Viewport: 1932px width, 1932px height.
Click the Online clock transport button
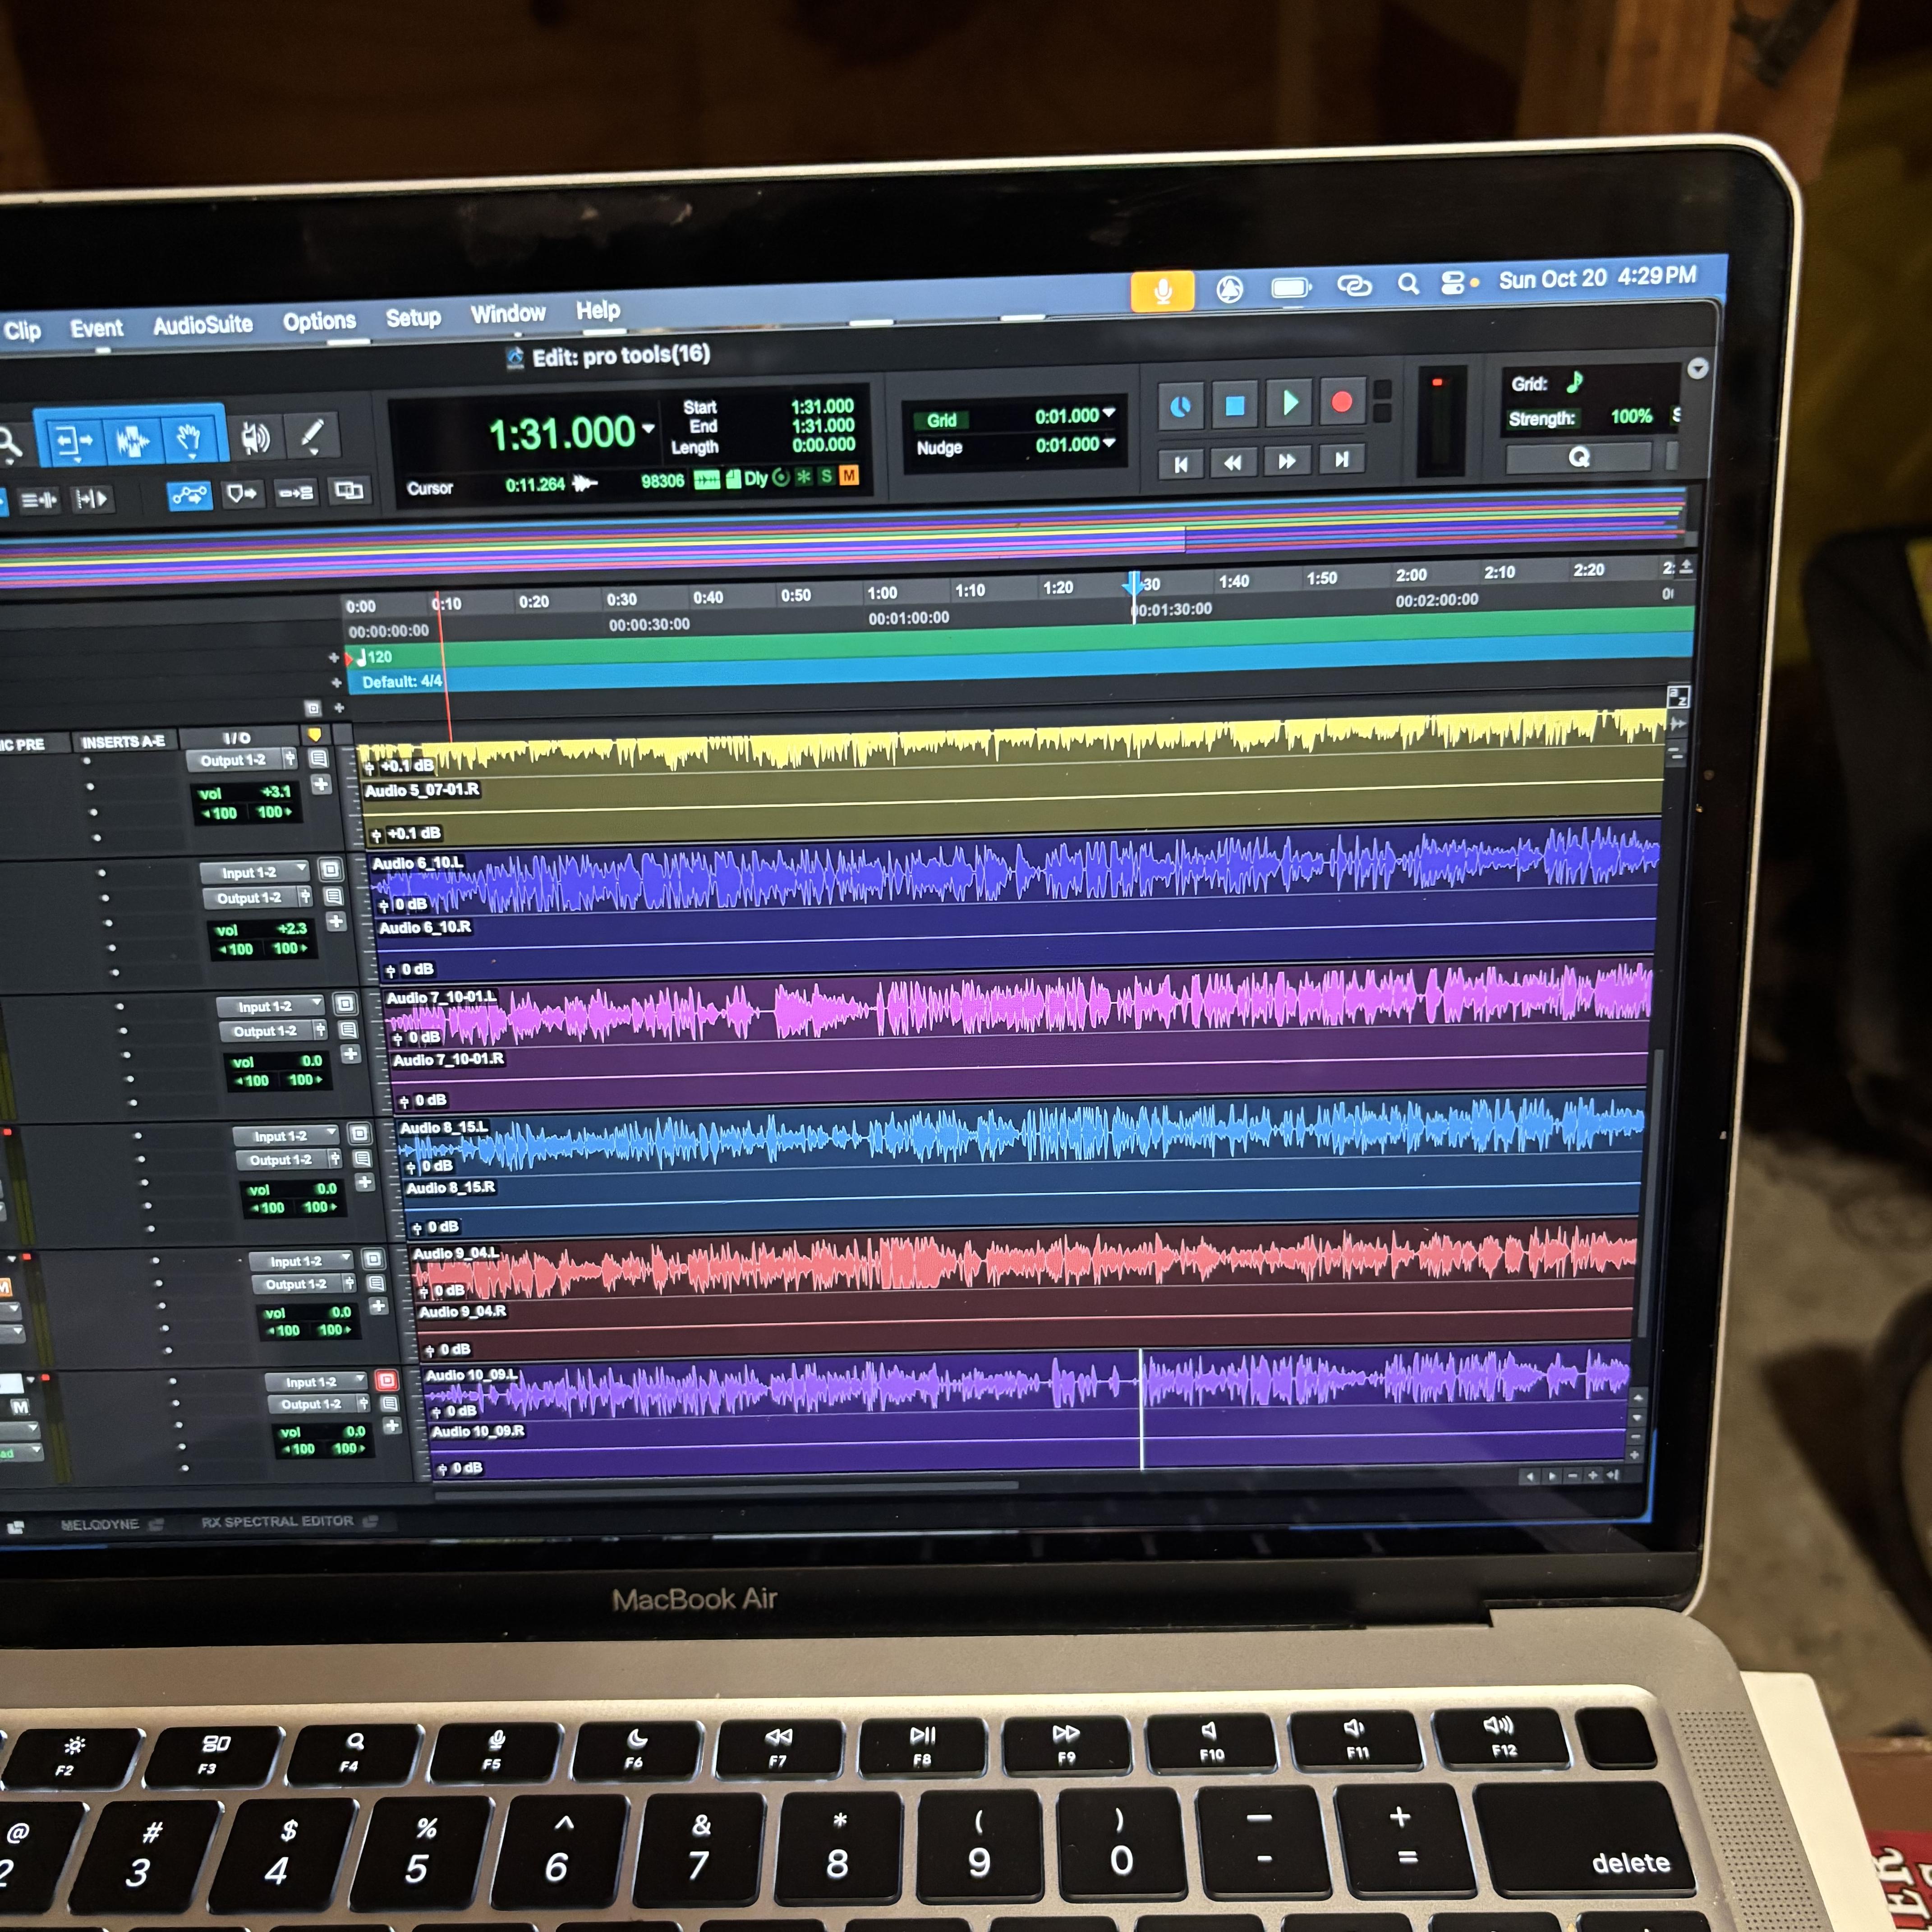click(x=1181, y=407)
